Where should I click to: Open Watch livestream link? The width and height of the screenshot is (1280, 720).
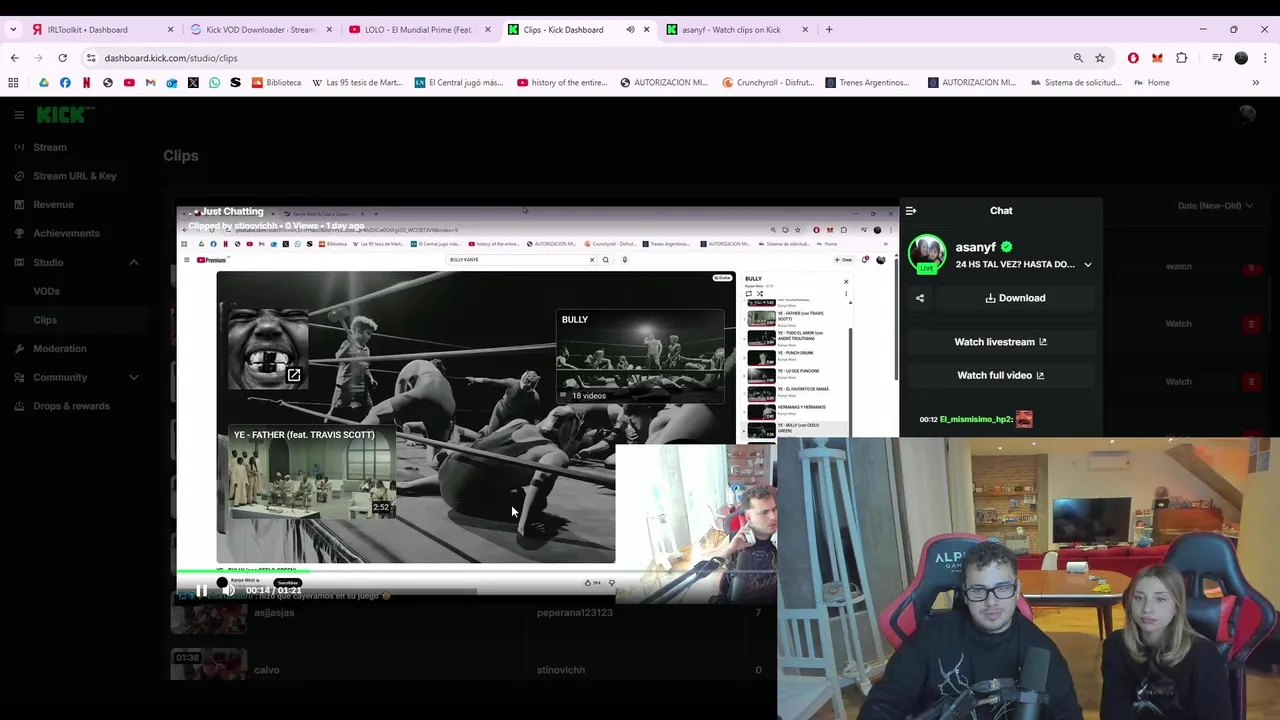point(1000,342)
